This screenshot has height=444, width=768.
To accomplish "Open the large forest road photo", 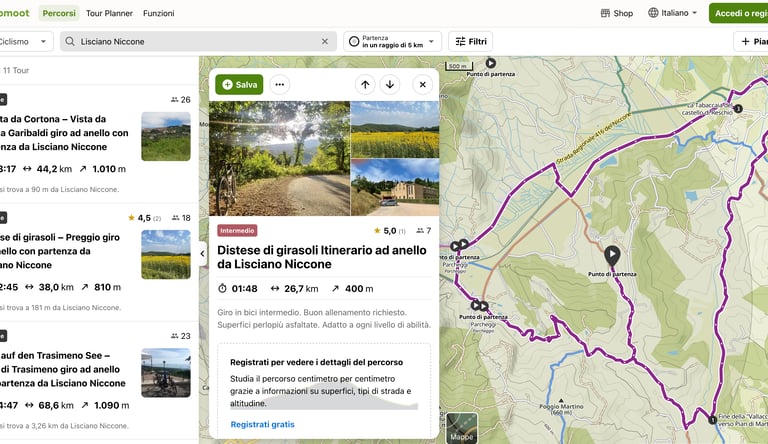I will (x=280, y=158).
